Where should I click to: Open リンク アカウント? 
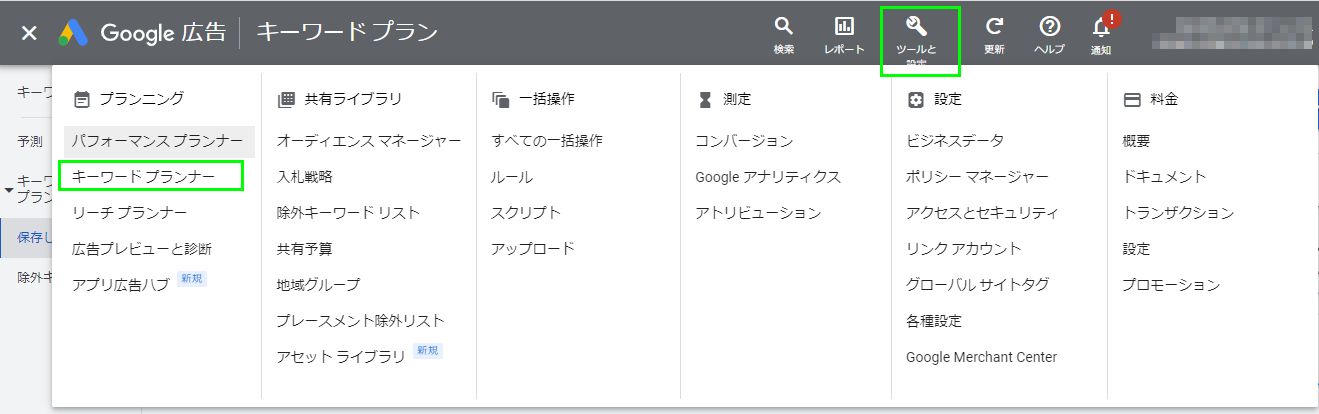tap(964, 249)
